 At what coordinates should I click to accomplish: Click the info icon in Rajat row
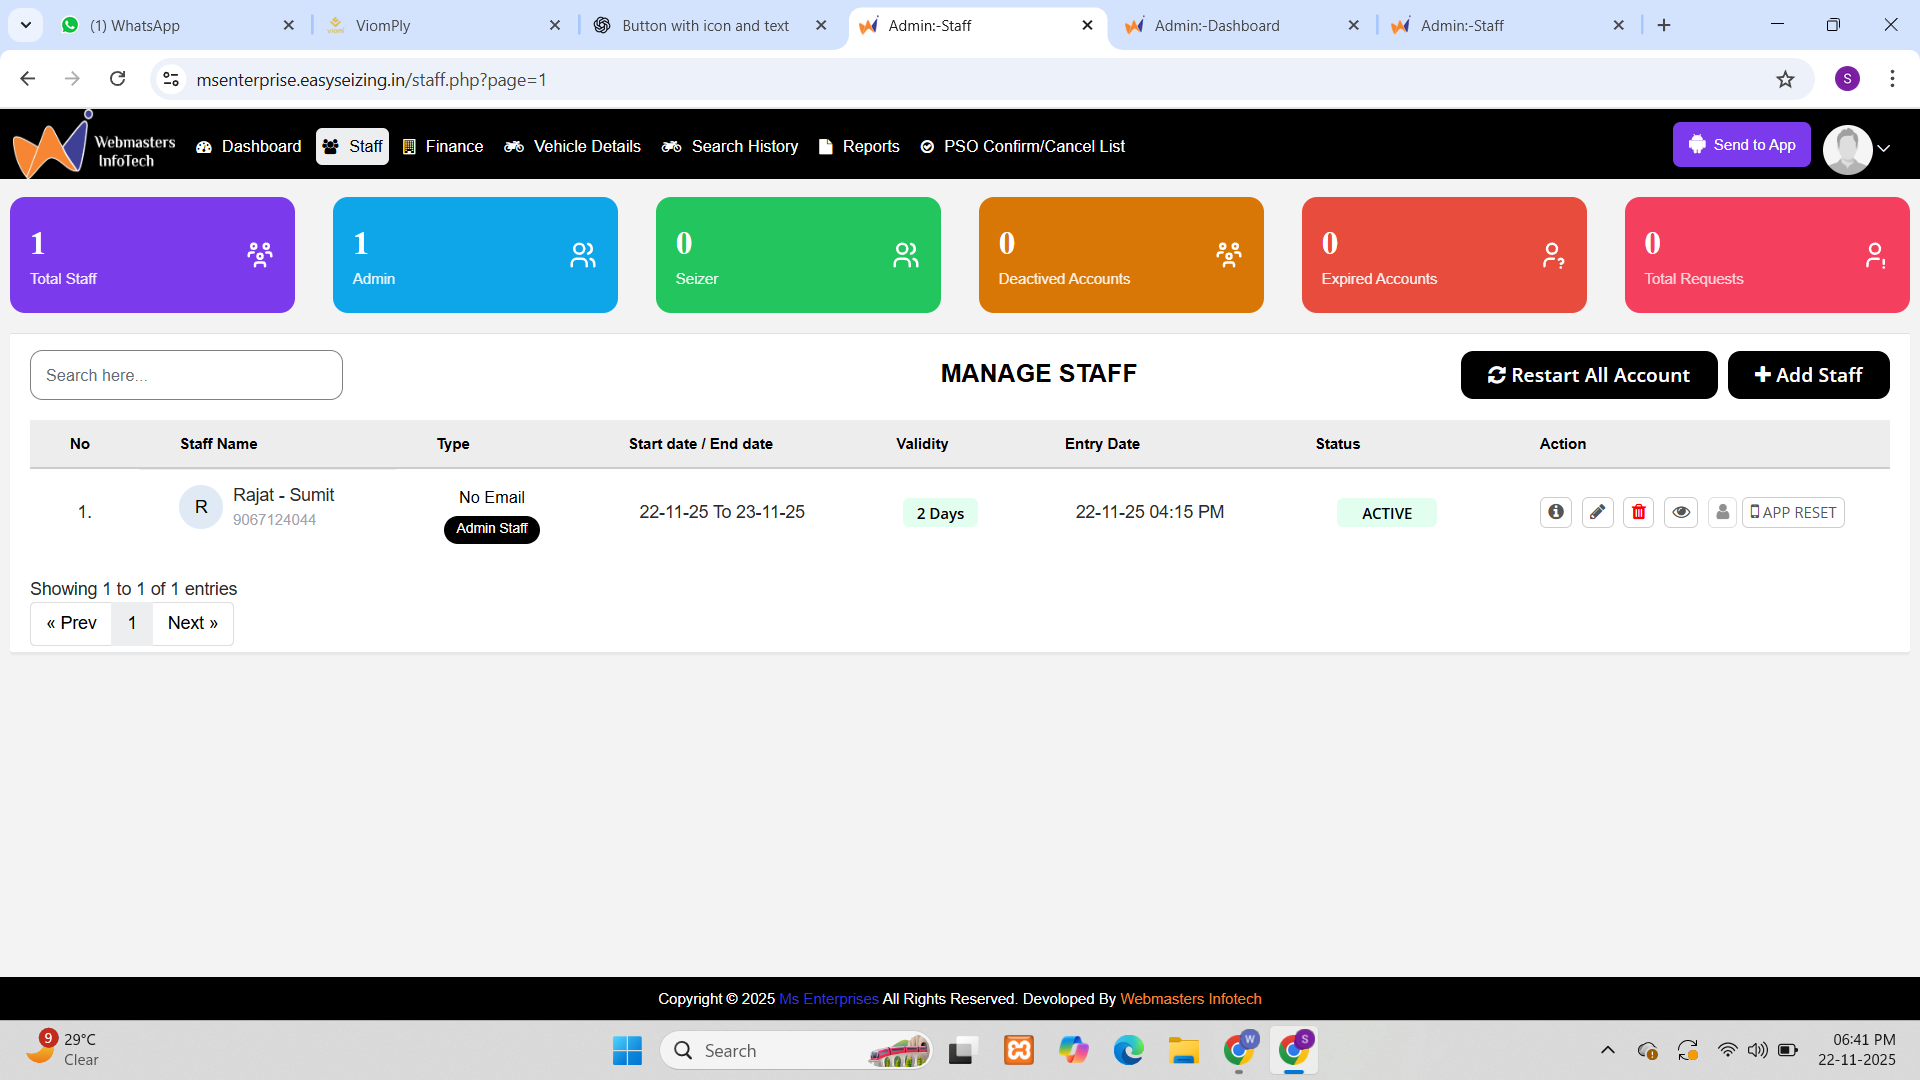click(1556, 512)
